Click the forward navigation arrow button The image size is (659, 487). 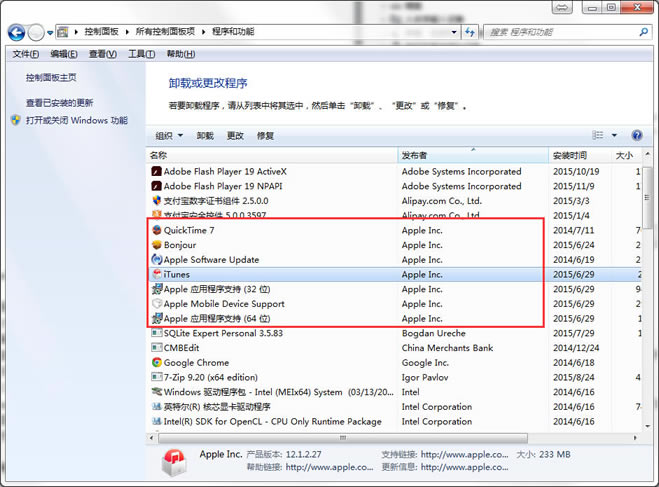click(x=36, y=32)
